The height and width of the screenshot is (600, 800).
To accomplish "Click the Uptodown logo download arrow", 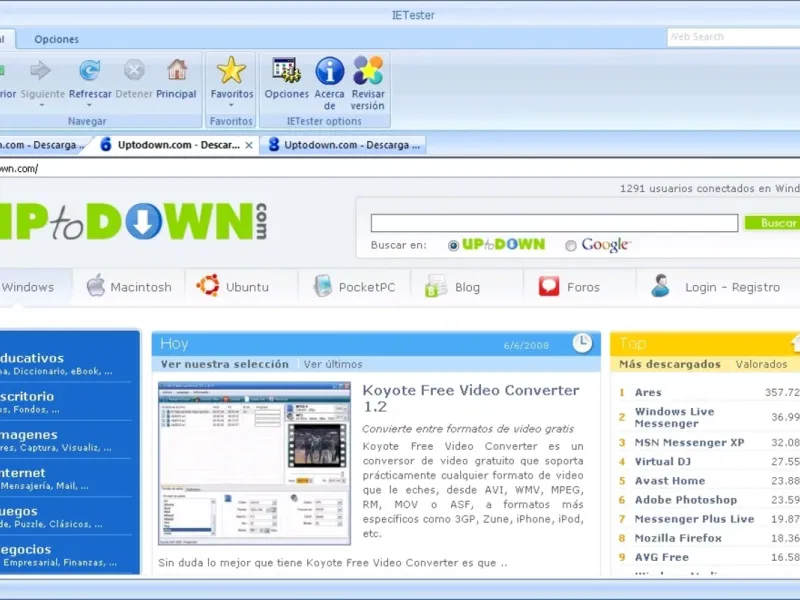I will (143, 221).
